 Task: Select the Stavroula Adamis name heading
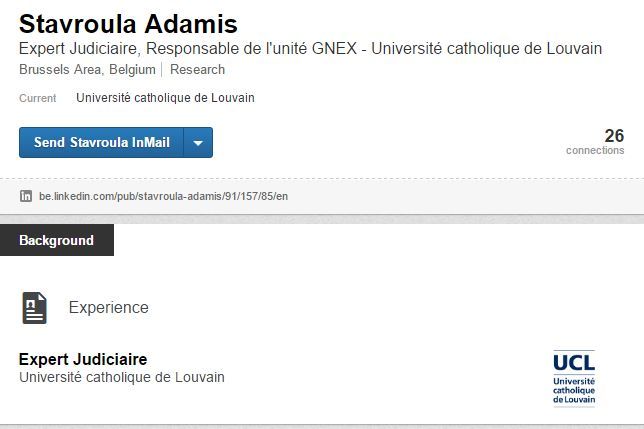point(128,24)
